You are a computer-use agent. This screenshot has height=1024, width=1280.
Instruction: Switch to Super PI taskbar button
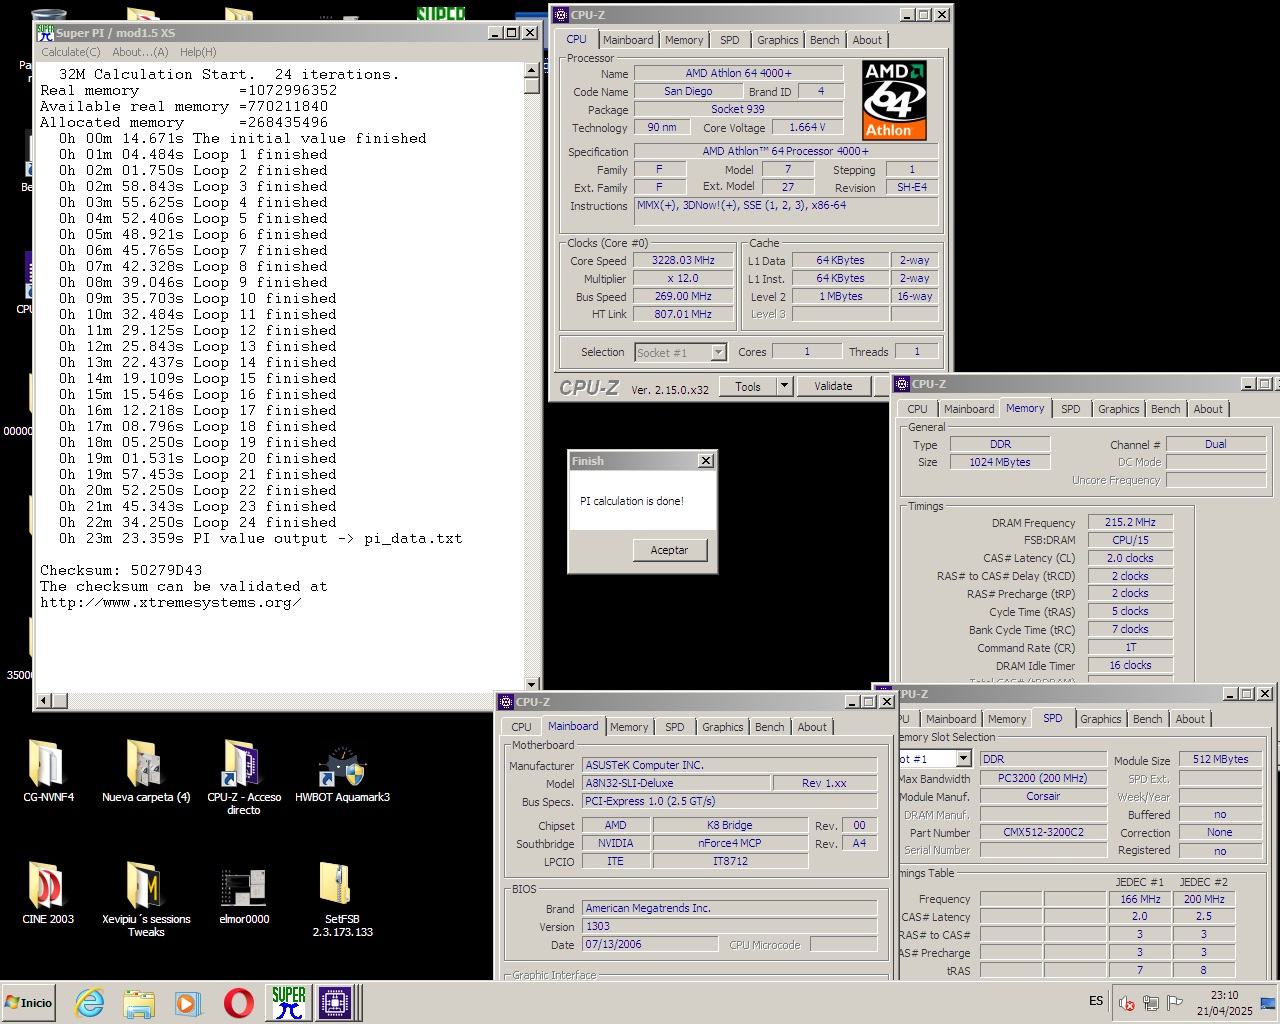[289, 1003]
